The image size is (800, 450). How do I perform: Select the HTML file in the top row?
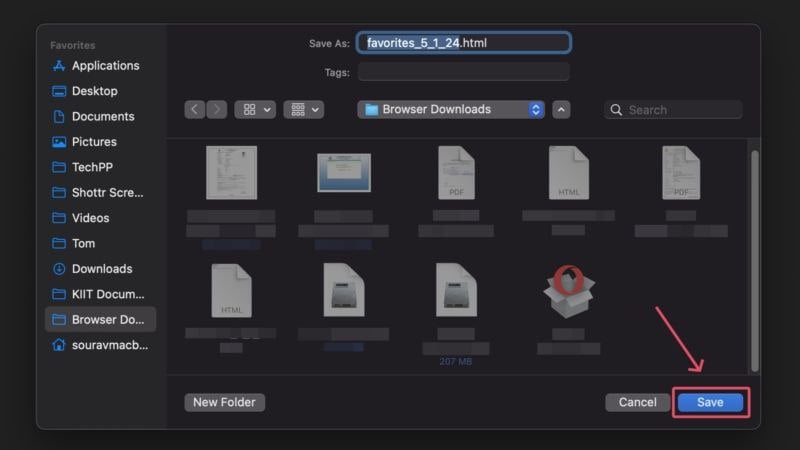click(568, 172)
